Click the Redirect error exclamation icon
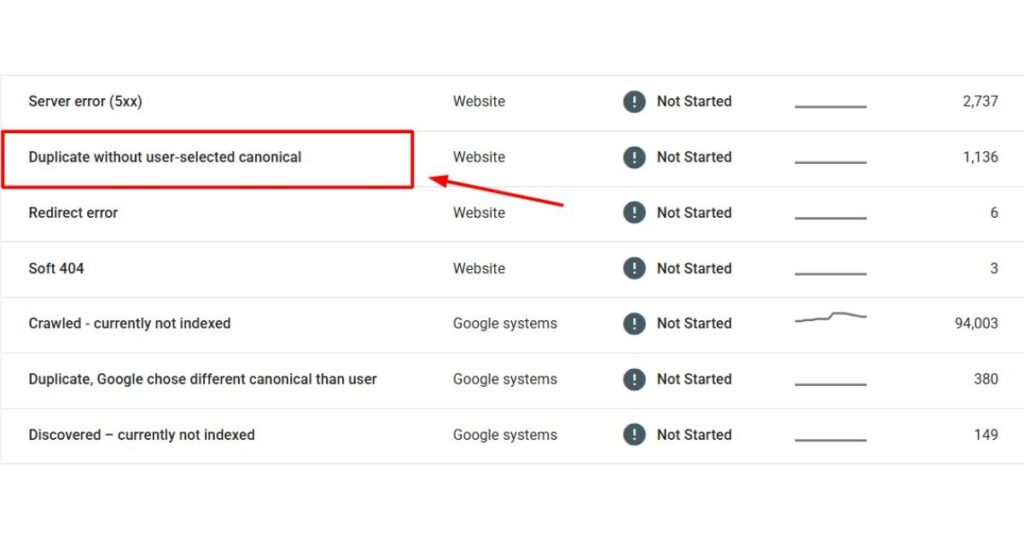The width and height of the screenshot is (1024, 538). pos(634,212)
